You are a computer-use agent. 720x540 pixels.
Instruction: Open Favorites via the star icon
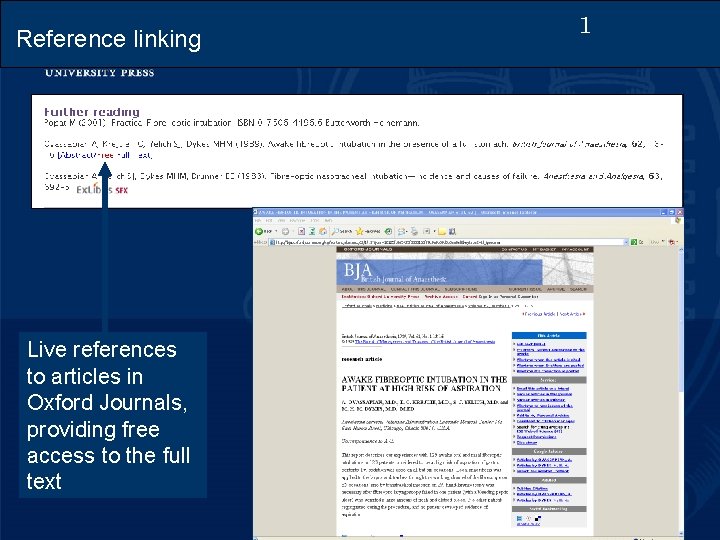pos(368,231)
